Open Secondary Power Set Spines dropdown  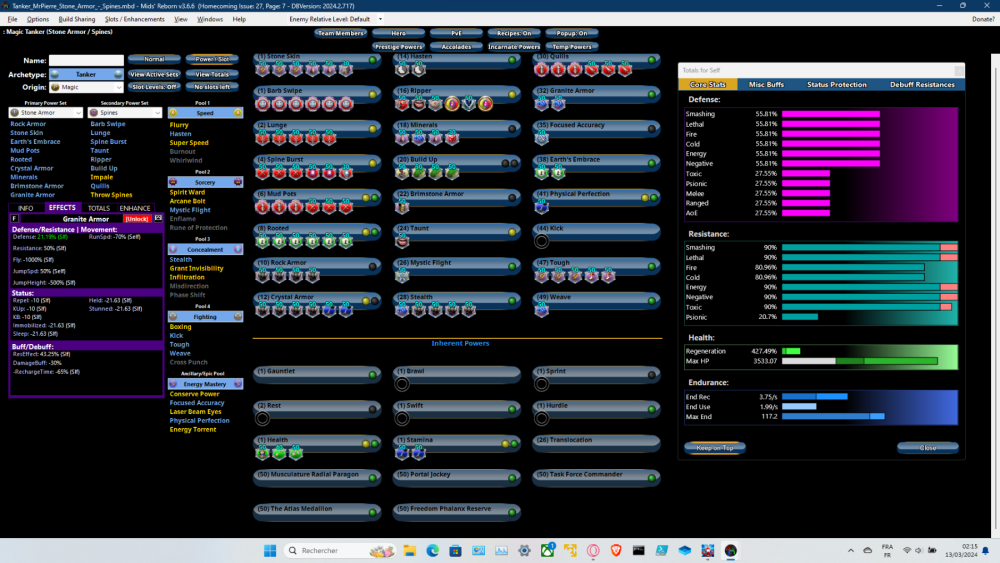click(x=124, y=113)
